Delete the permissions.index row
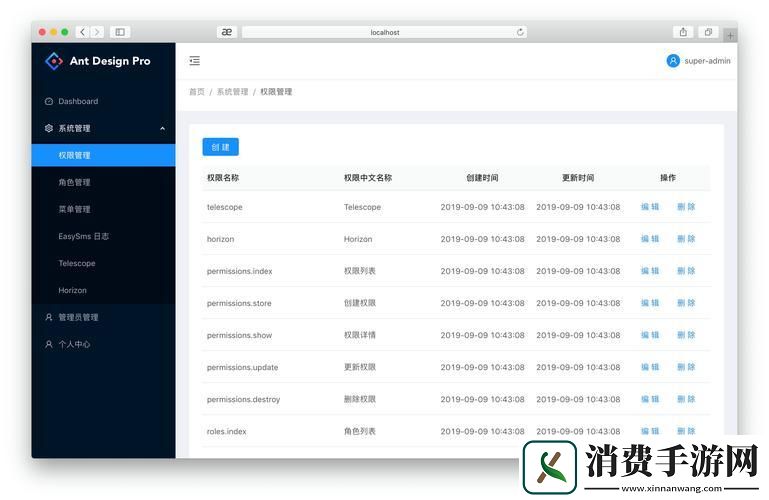The image size is (769, 500). point(686,271)
